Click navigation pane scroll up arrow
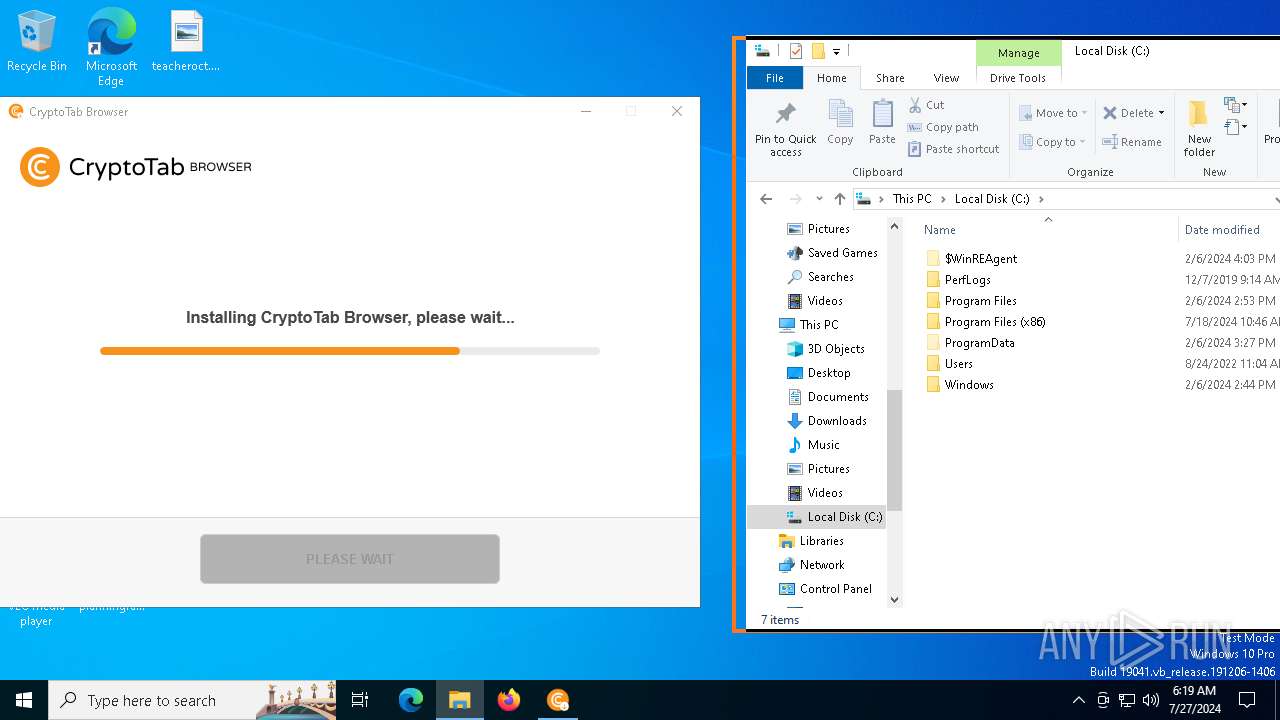Viewport: 1280px width, 720px height. tap(894, 227)
